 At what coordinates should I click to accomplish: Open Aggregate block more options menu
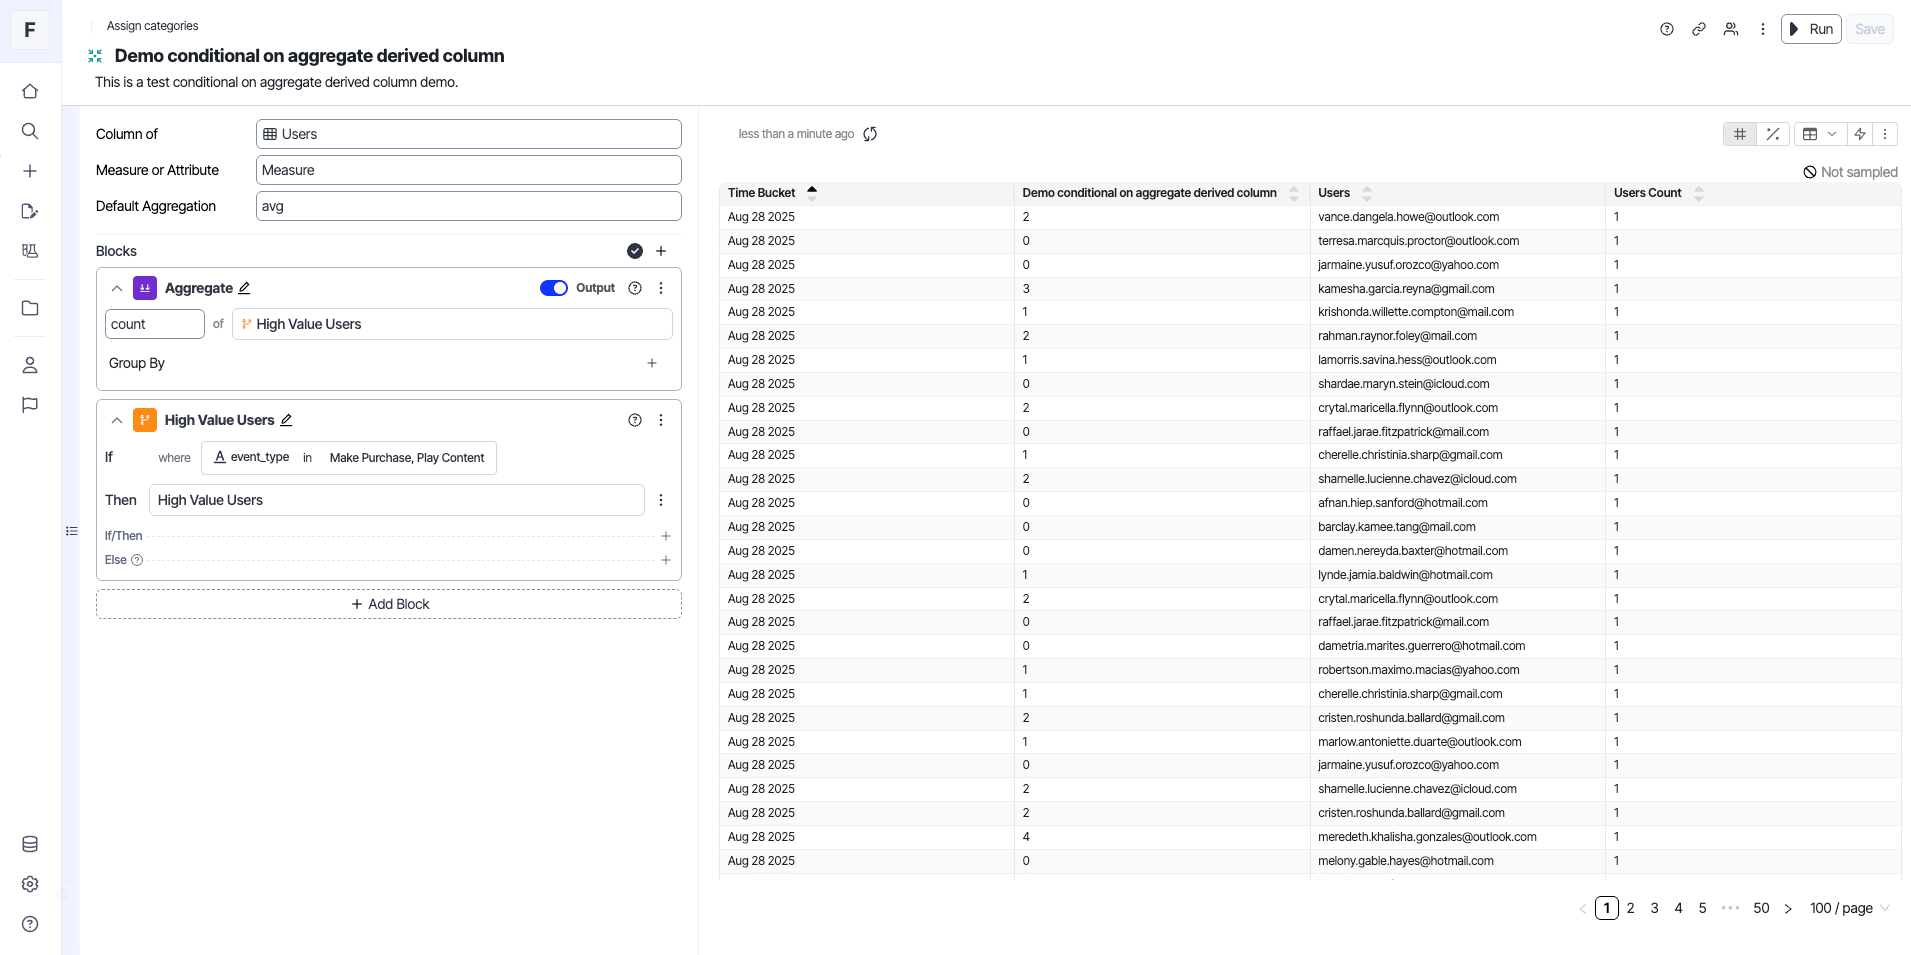[x=661, y=288]
